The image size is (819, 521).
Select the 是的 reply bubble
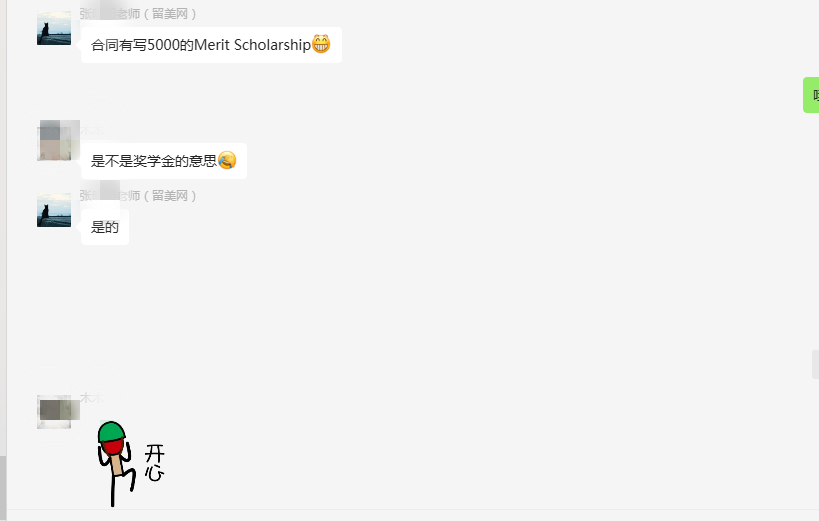click(x=105, y=227)
